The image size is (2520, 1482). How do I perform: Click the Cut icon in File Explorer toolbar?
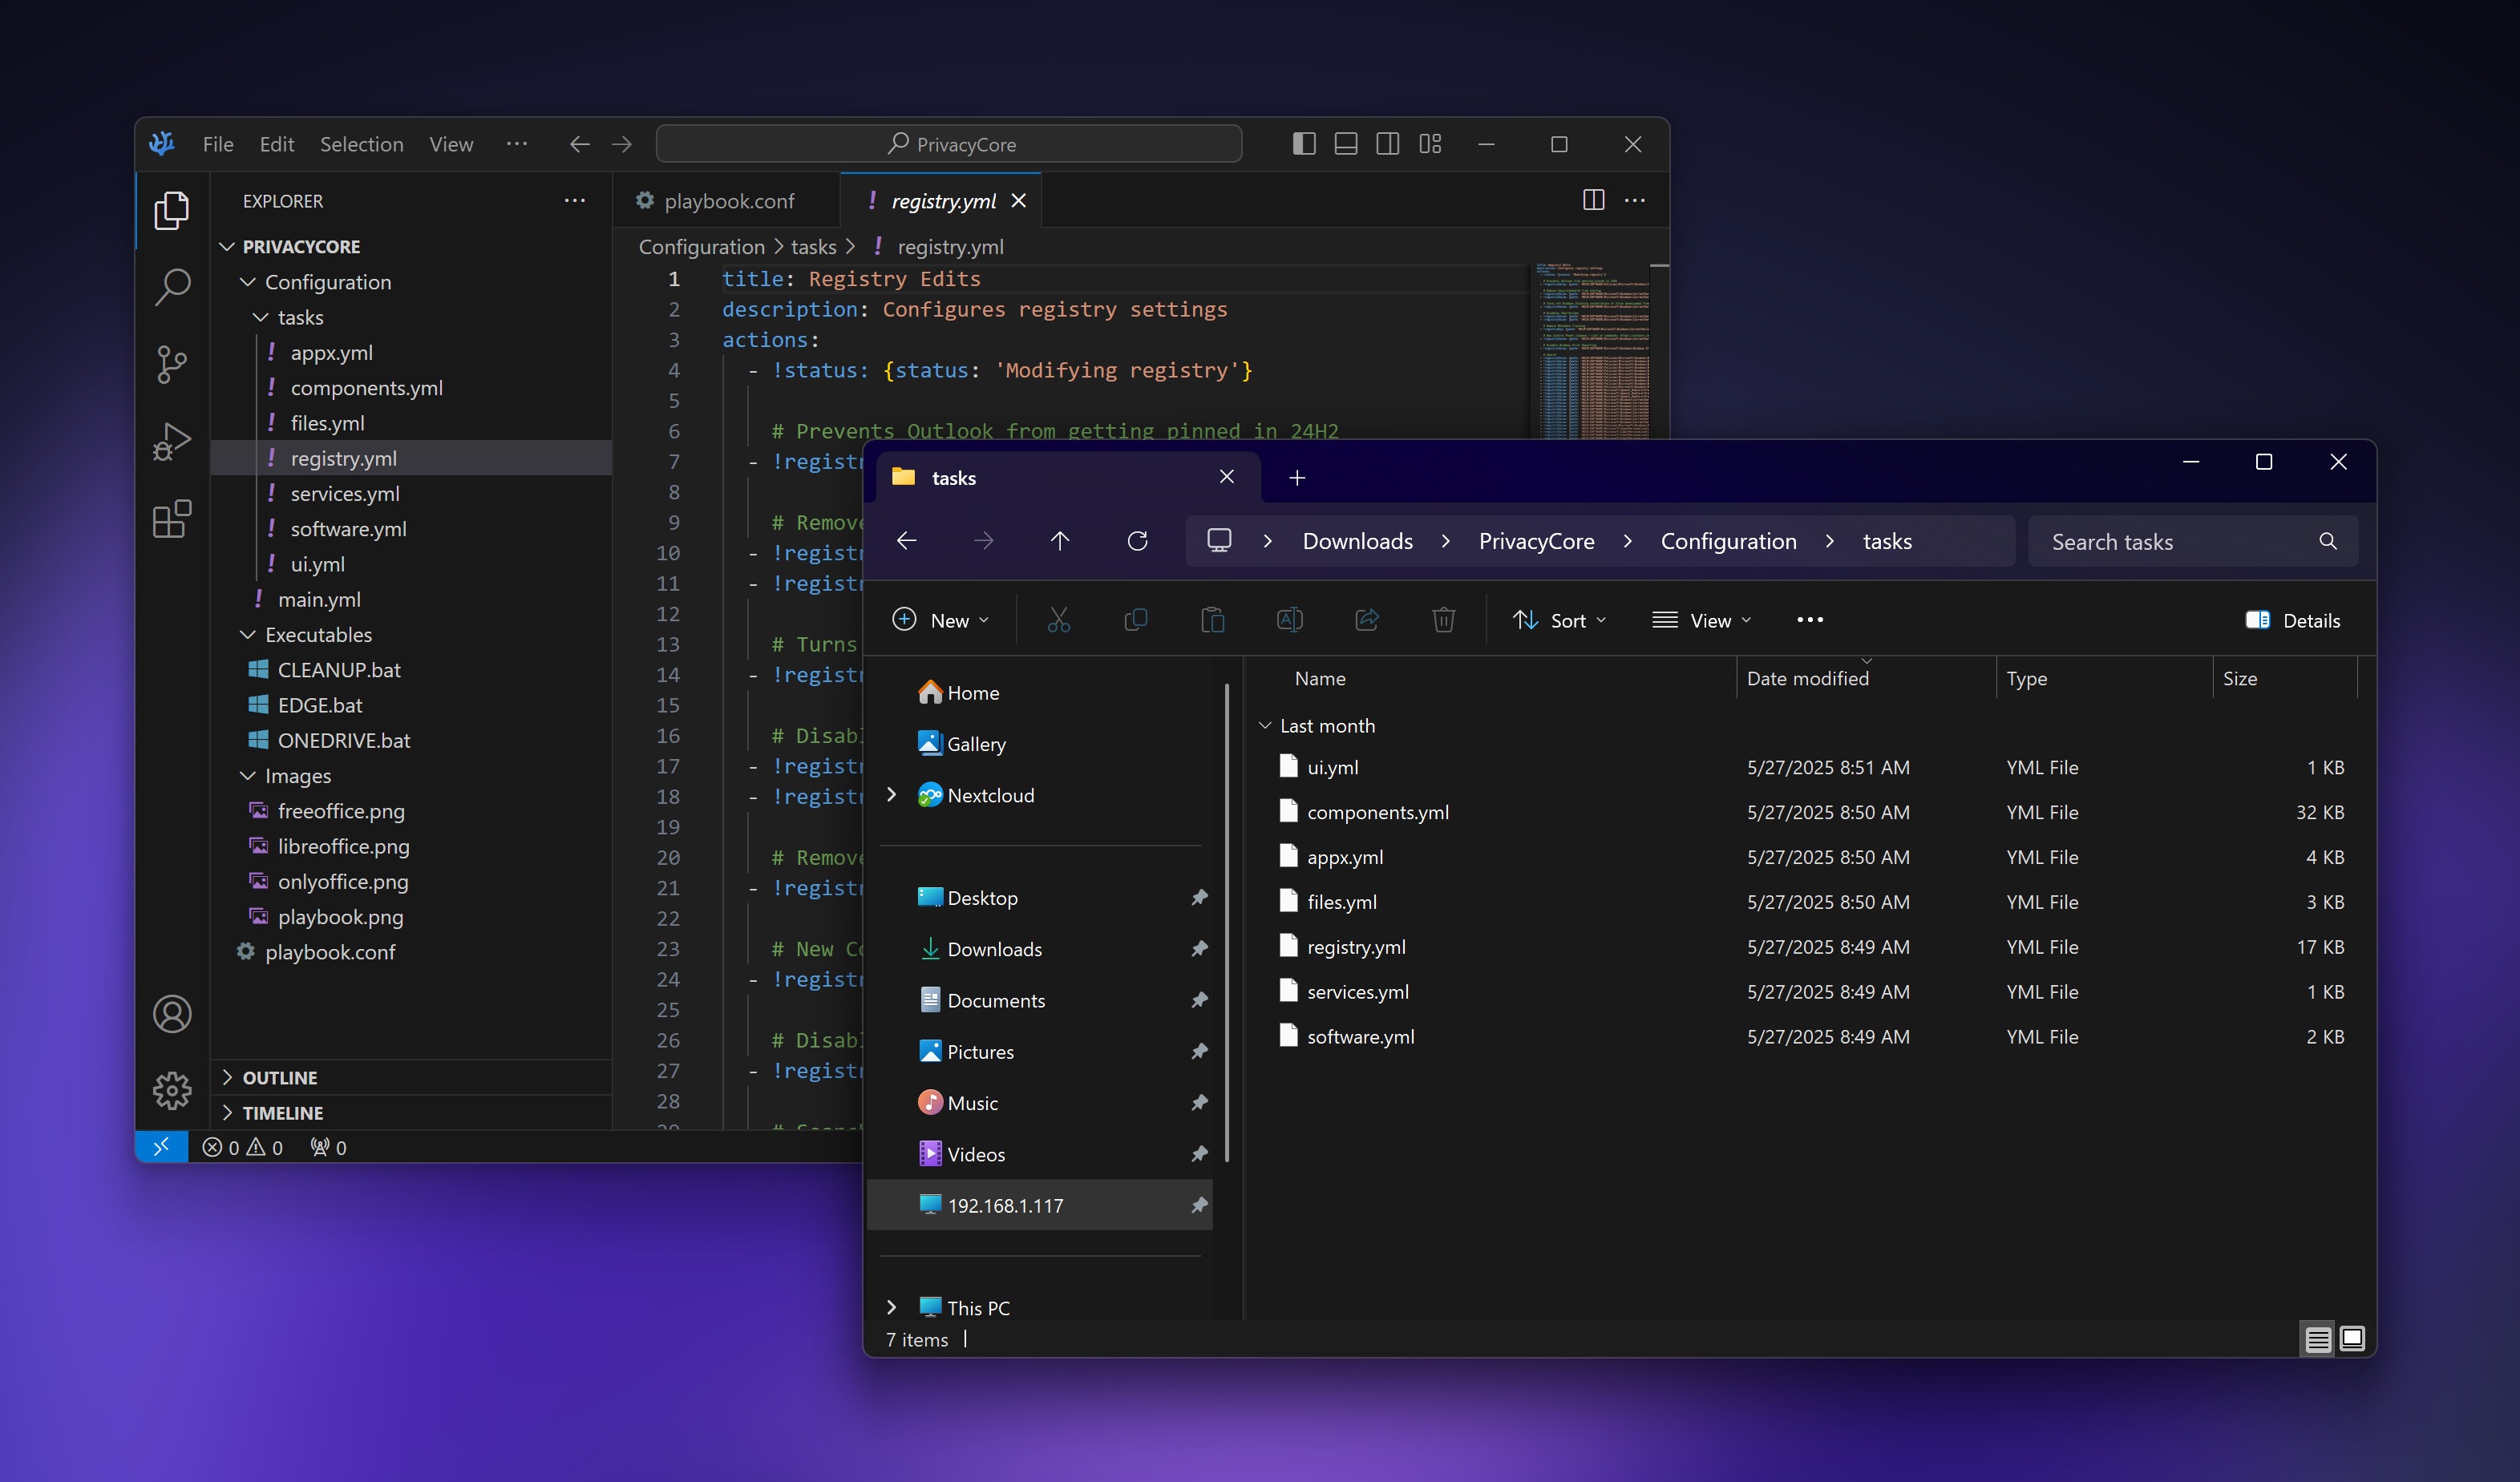tap(1058, 620)
